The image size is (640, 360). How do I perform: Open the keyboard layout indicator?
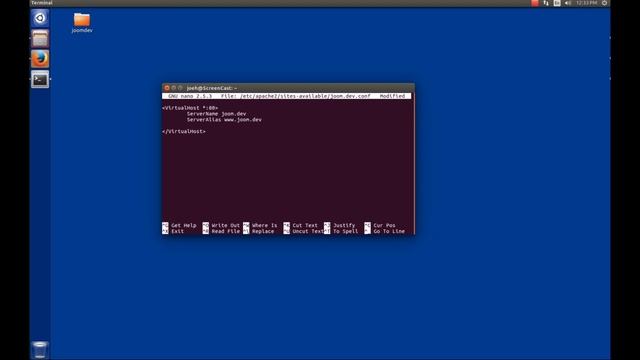(557, 3)
